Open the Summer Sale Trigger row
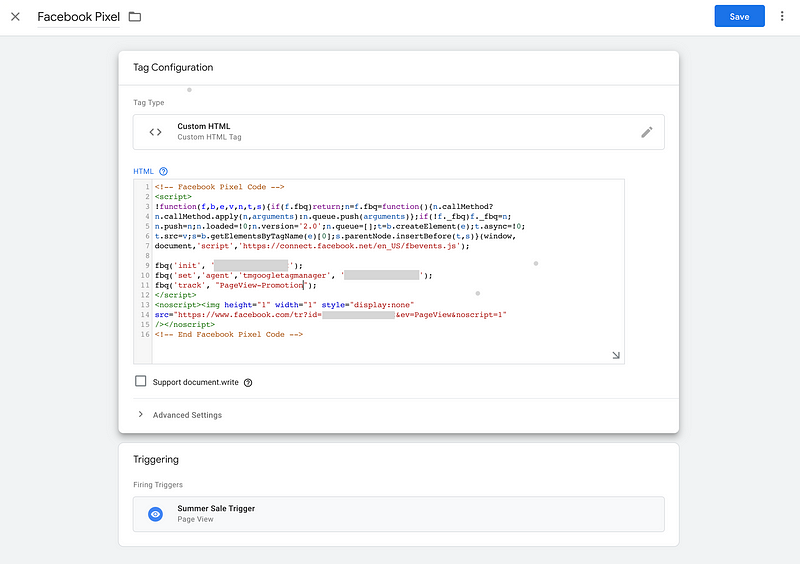 tap(398, 514)
